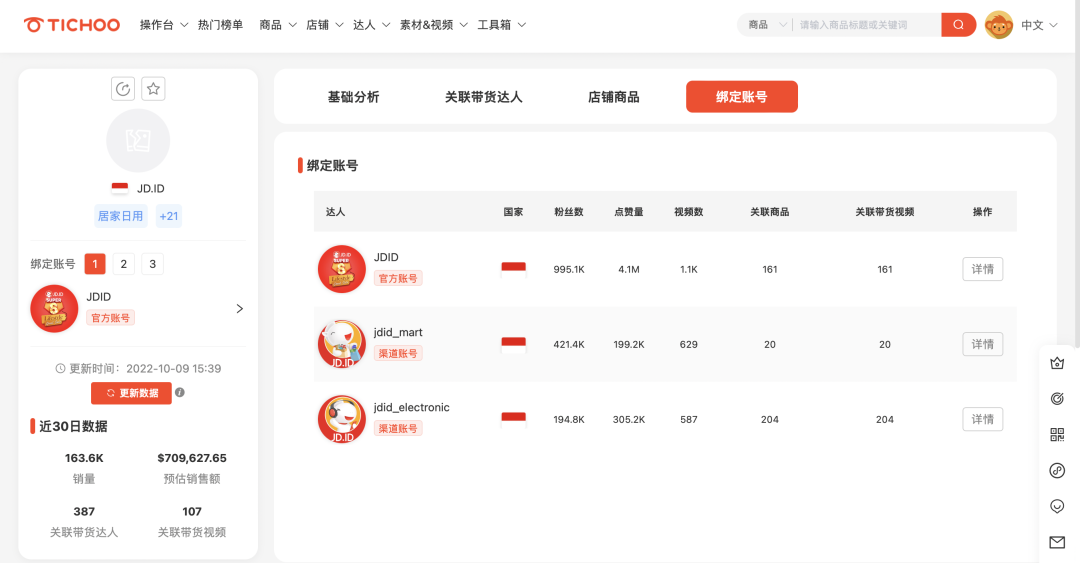Select bound account page 3

[x=153, y=264]
